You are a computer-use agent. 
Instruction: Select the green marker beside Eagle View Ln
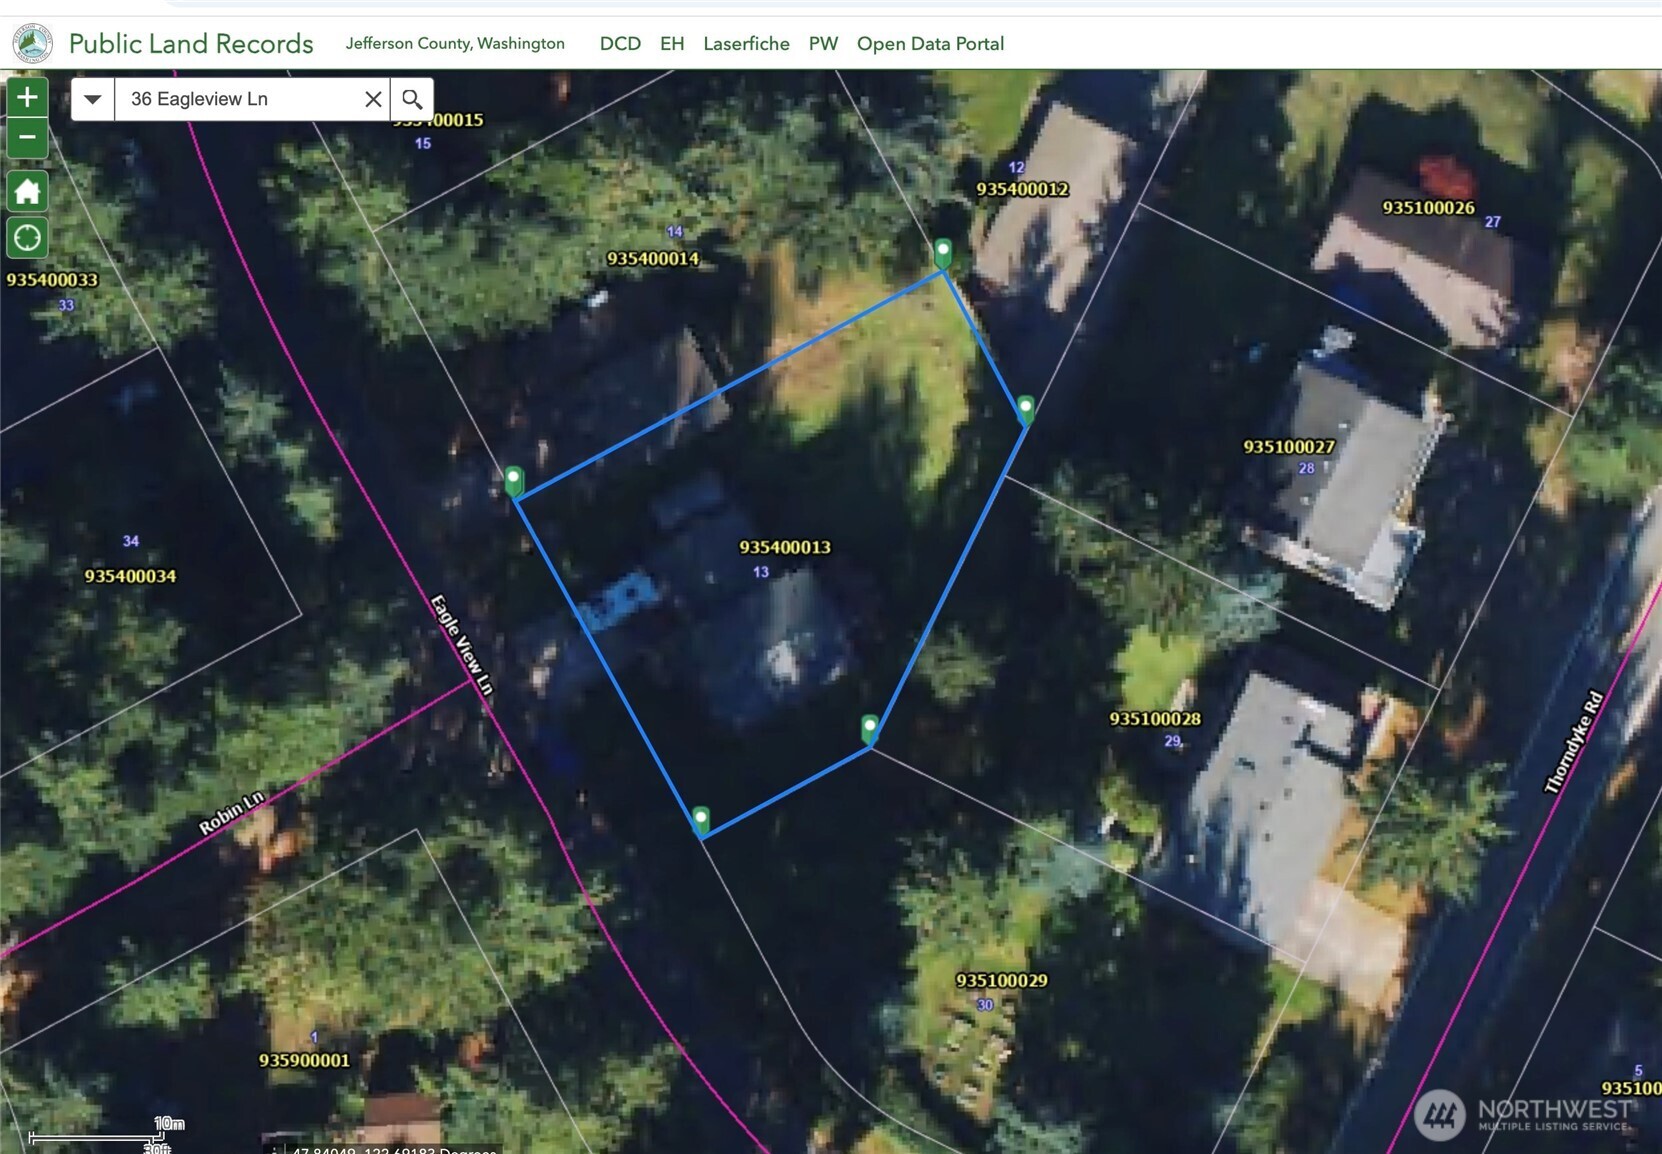pos(514,481)
